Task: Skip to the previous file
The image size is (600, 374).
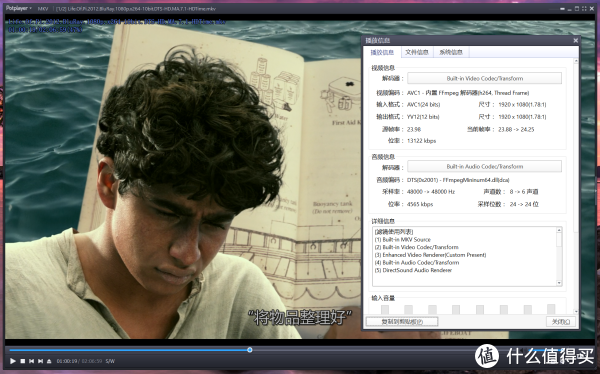Action: pos(31,361)
